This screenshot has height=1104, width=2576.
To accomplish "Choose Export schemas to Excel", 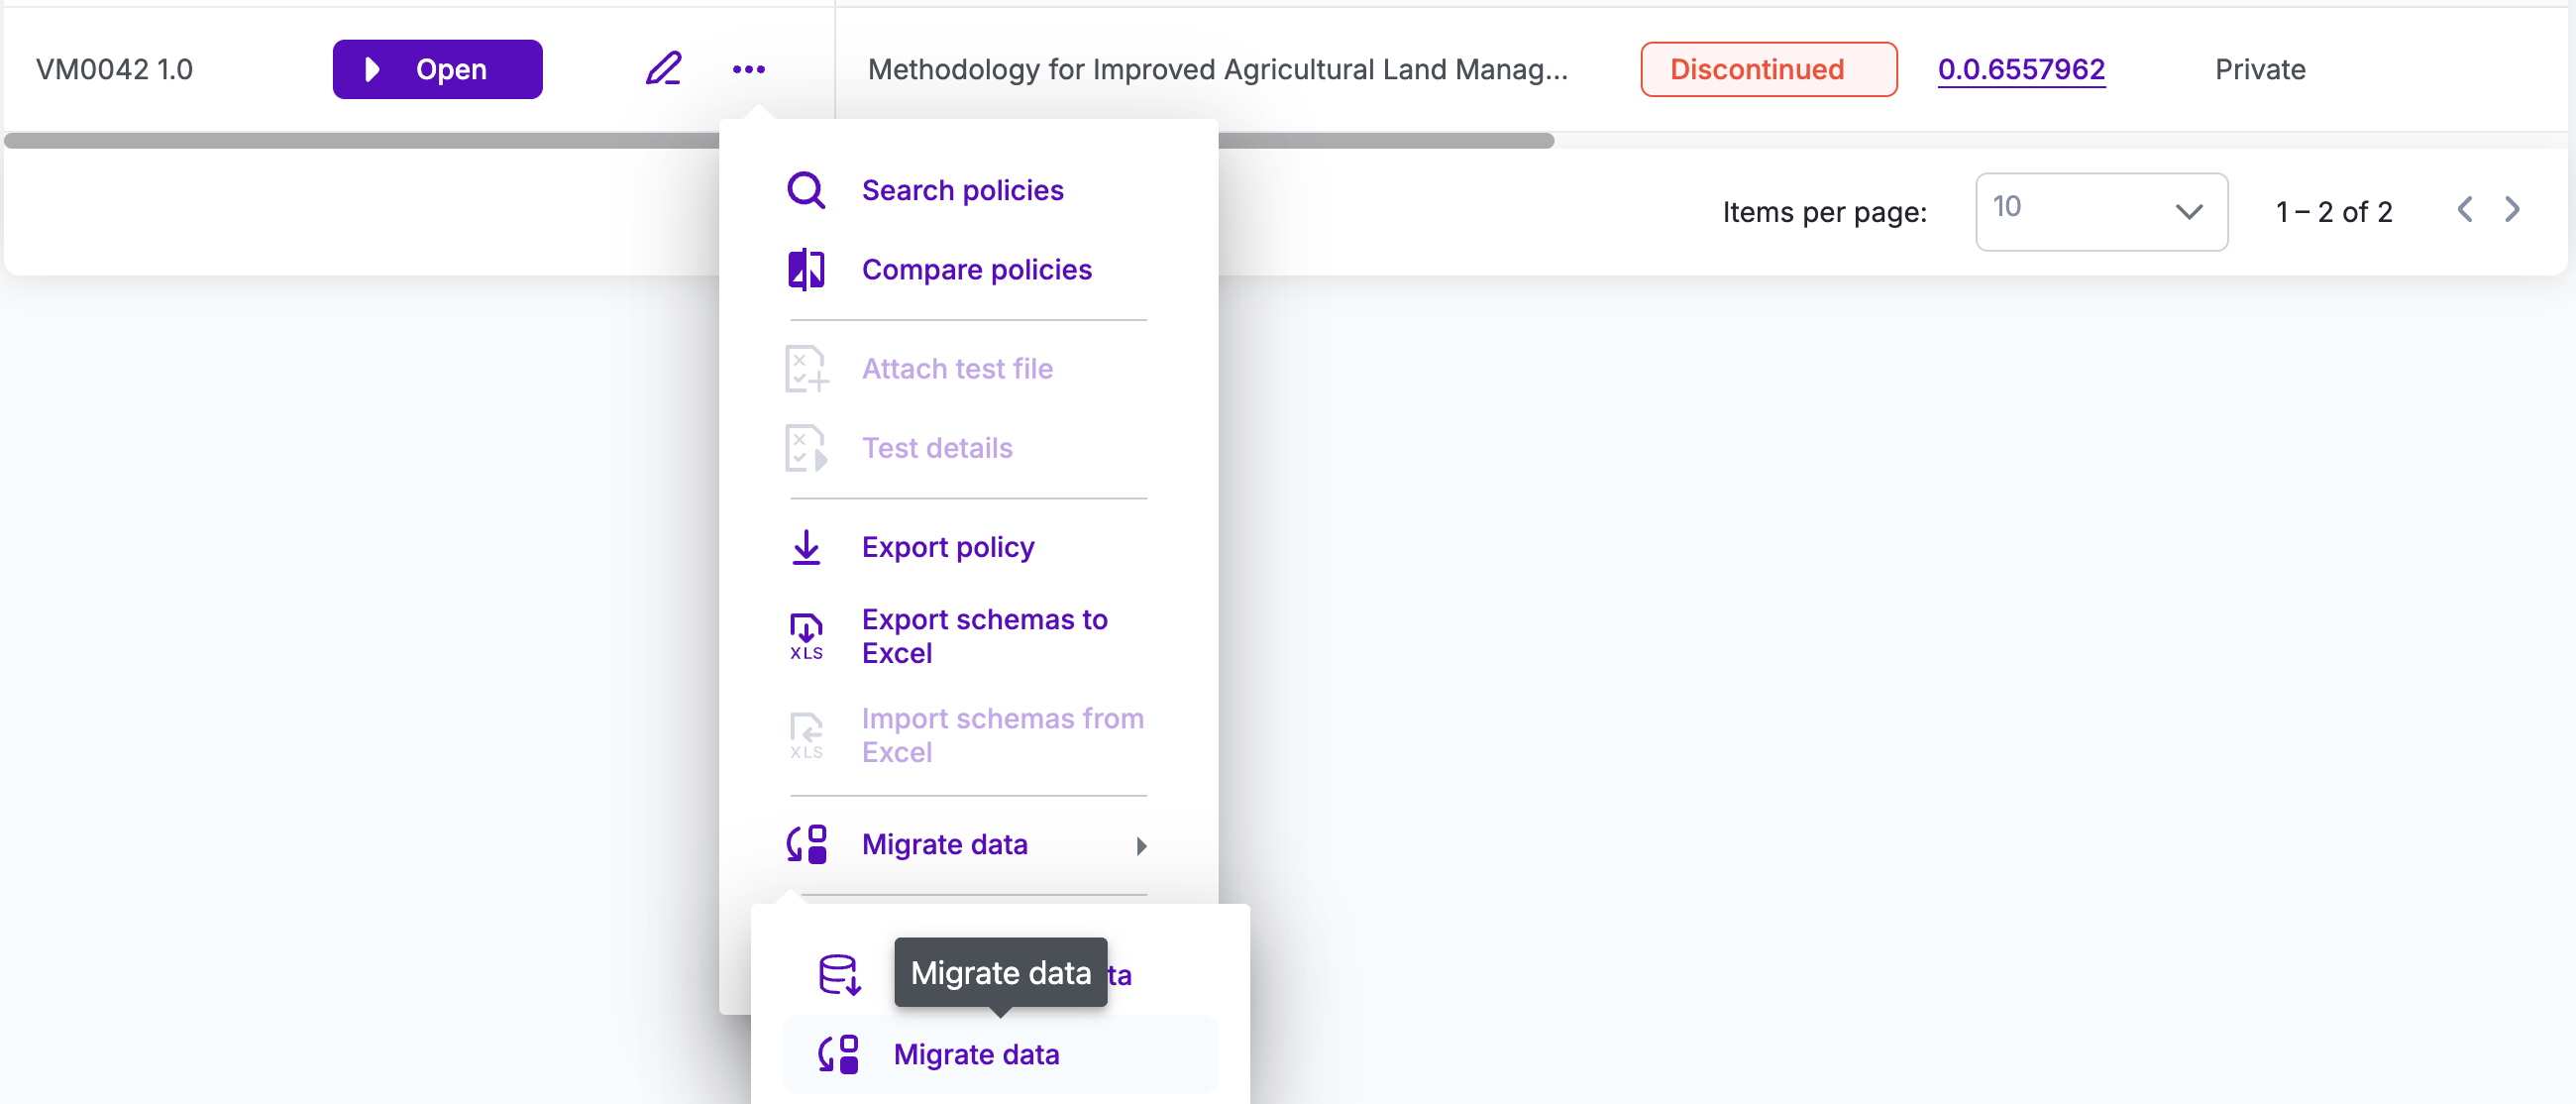I will click(x=984, y=636).
